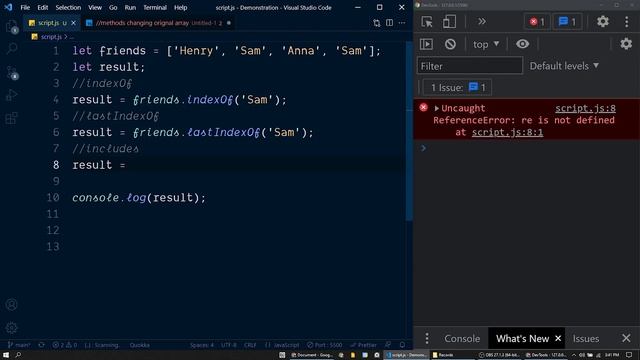Switch to the Issues drawer tab
640x360 pixels.
click(x=586, y=338)
